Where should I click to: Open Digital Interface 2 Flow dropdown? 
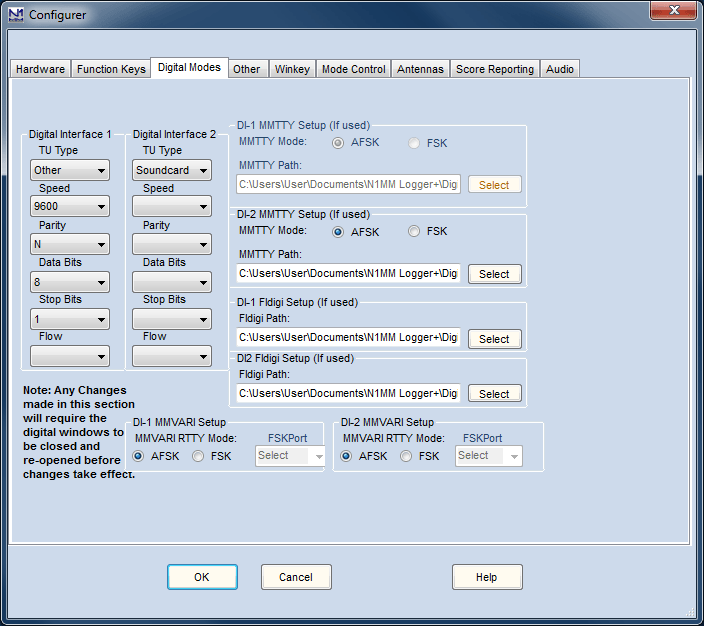(x=172, y=357)
